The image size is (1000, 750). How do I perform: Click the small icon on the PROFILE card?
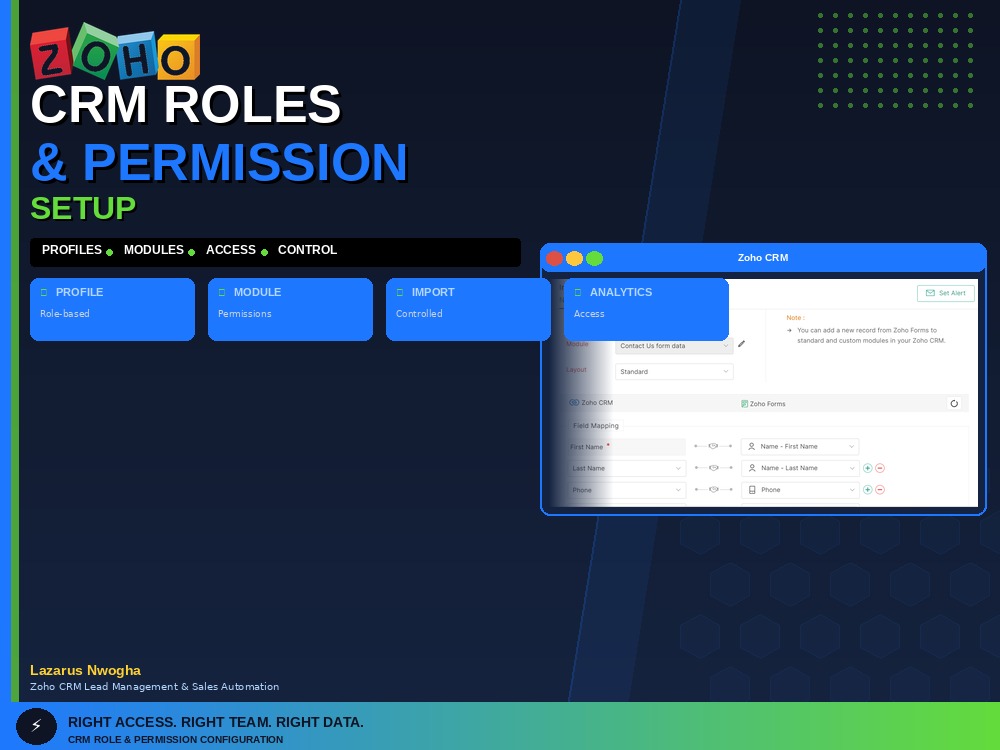click(x=44, y=293)
